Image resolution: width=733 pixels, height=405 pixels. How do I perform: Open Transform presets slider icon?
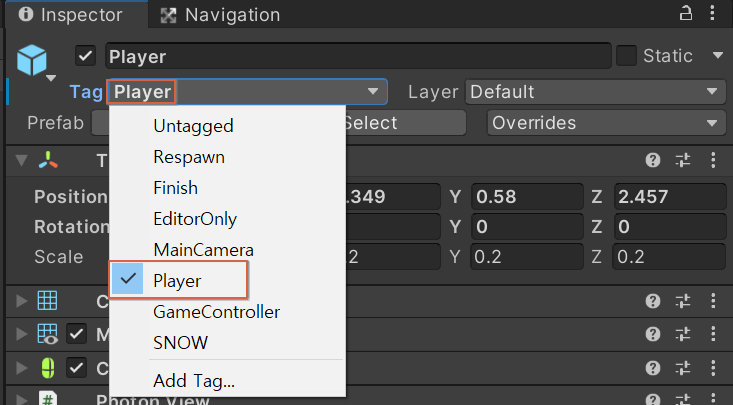683,160
